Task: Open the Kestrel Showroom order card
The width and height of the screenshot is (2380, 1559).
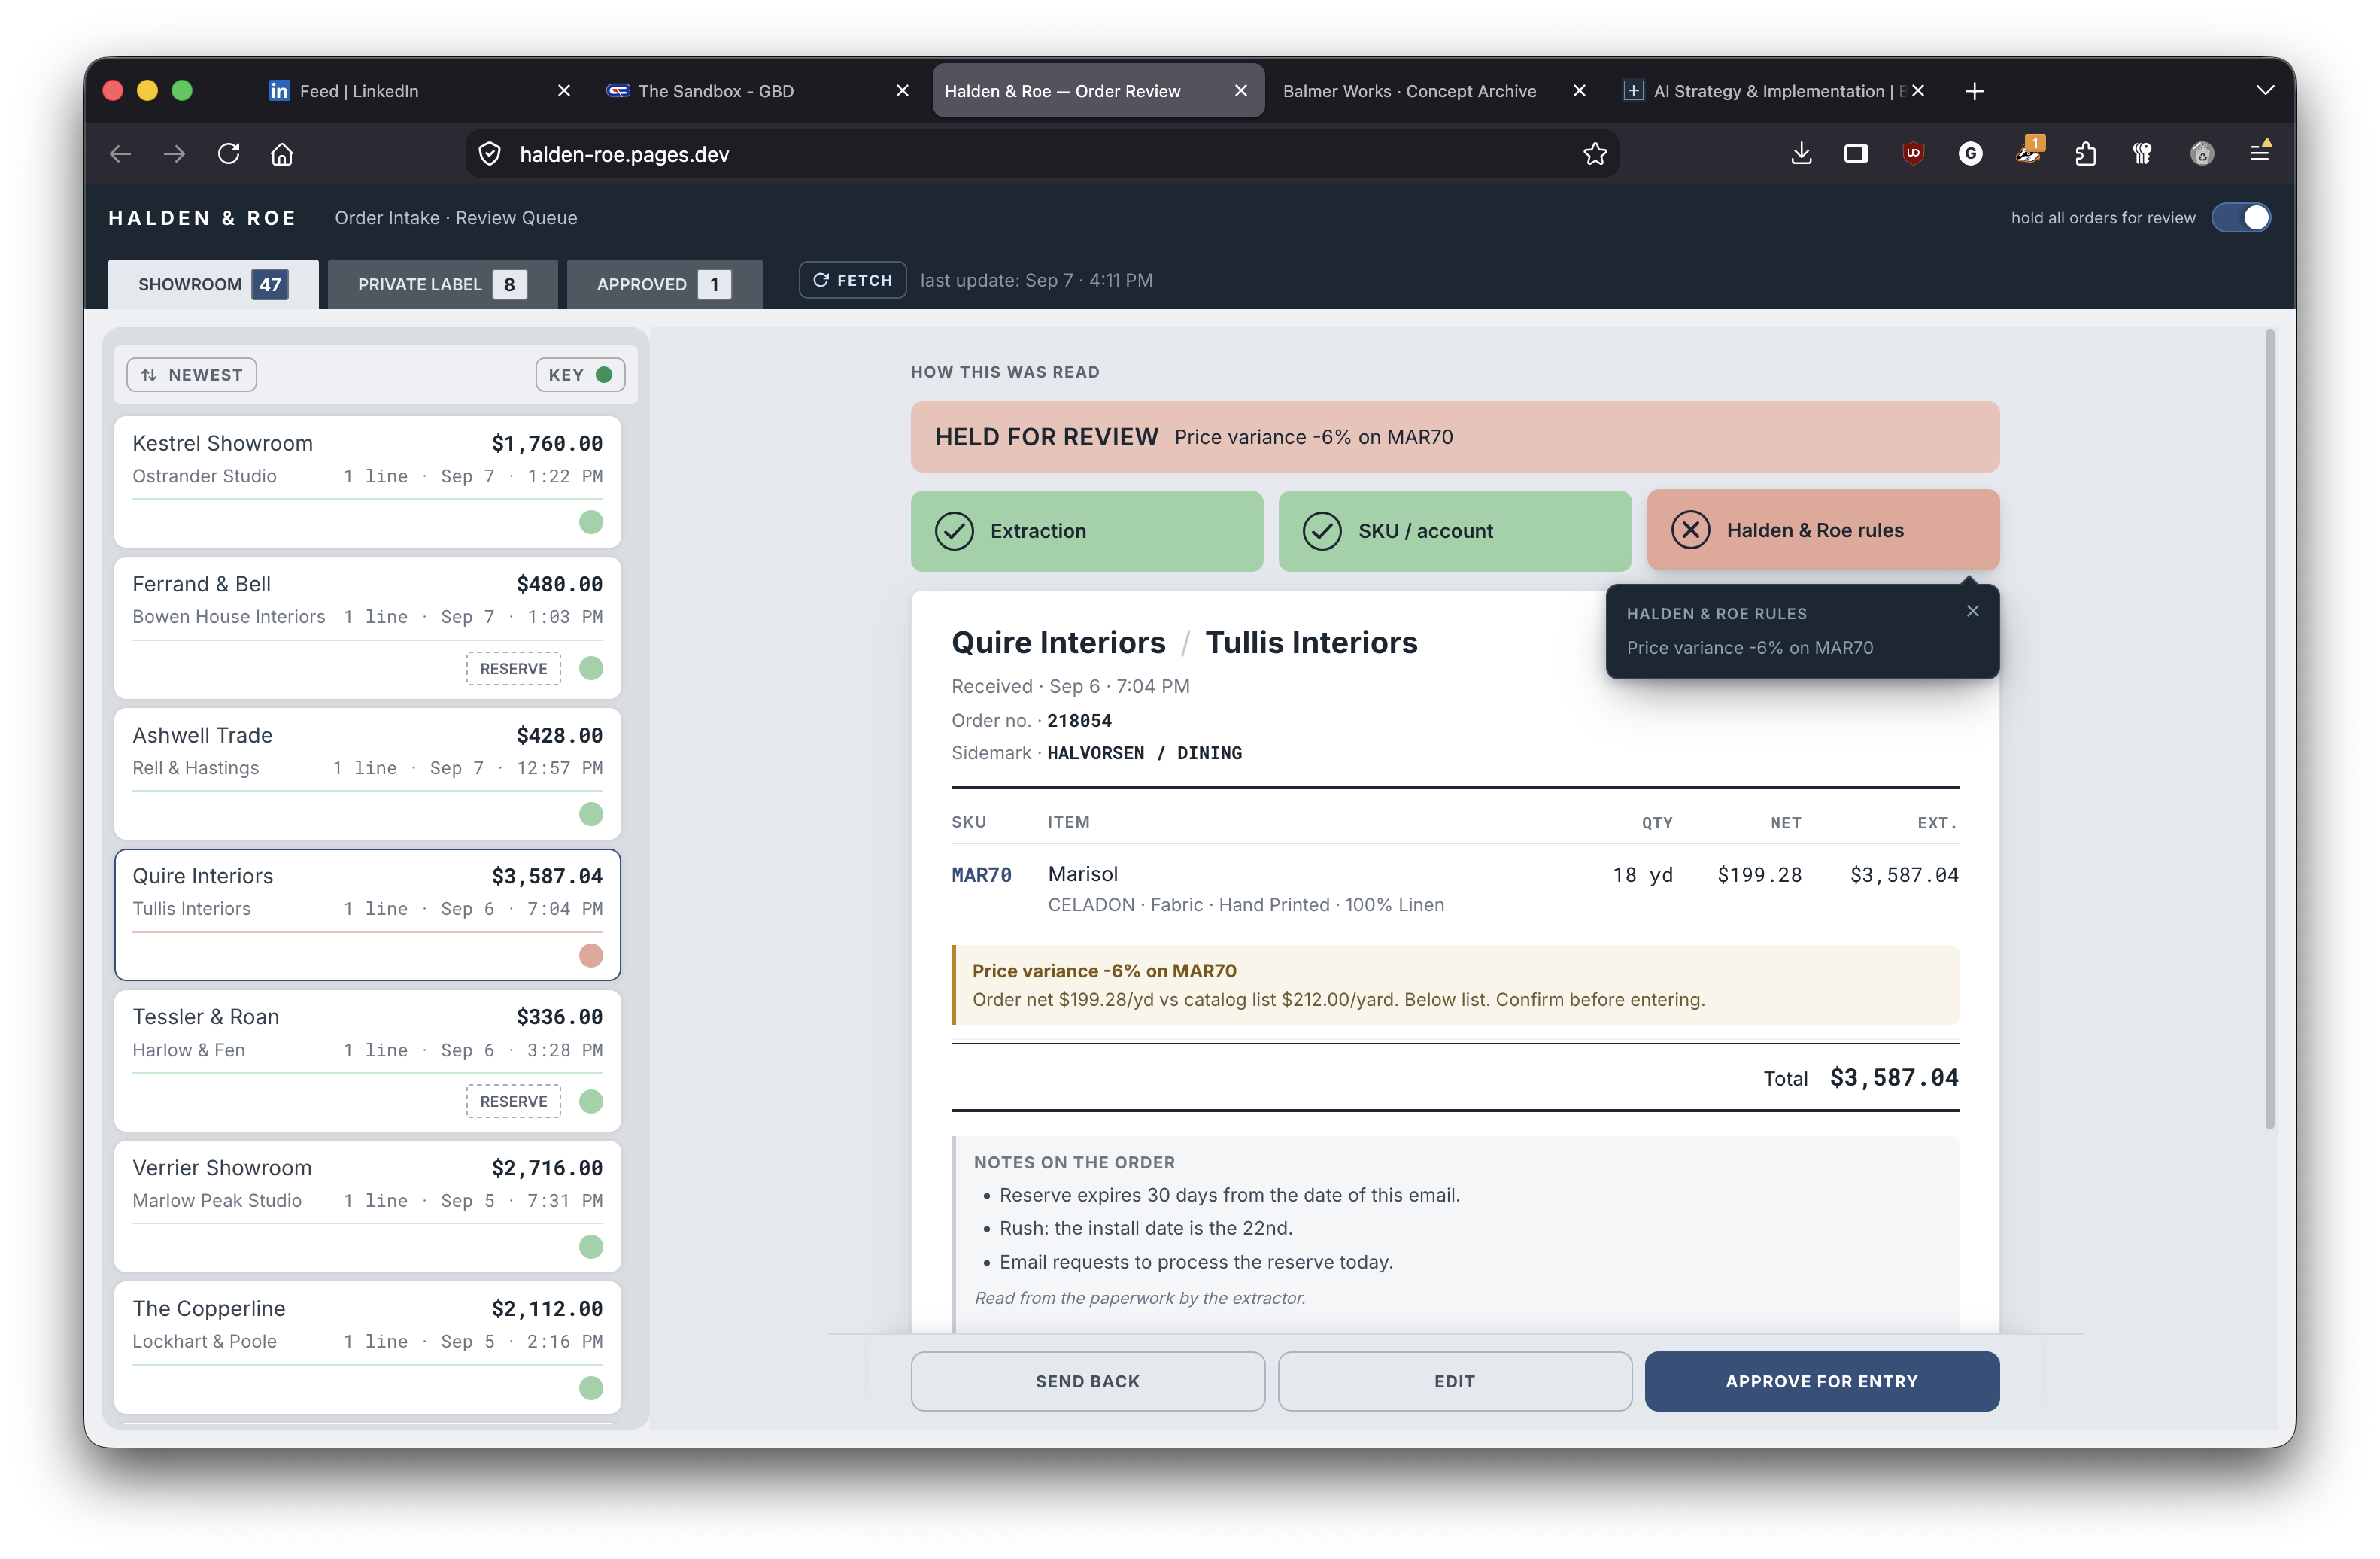Action: point(368,482)
